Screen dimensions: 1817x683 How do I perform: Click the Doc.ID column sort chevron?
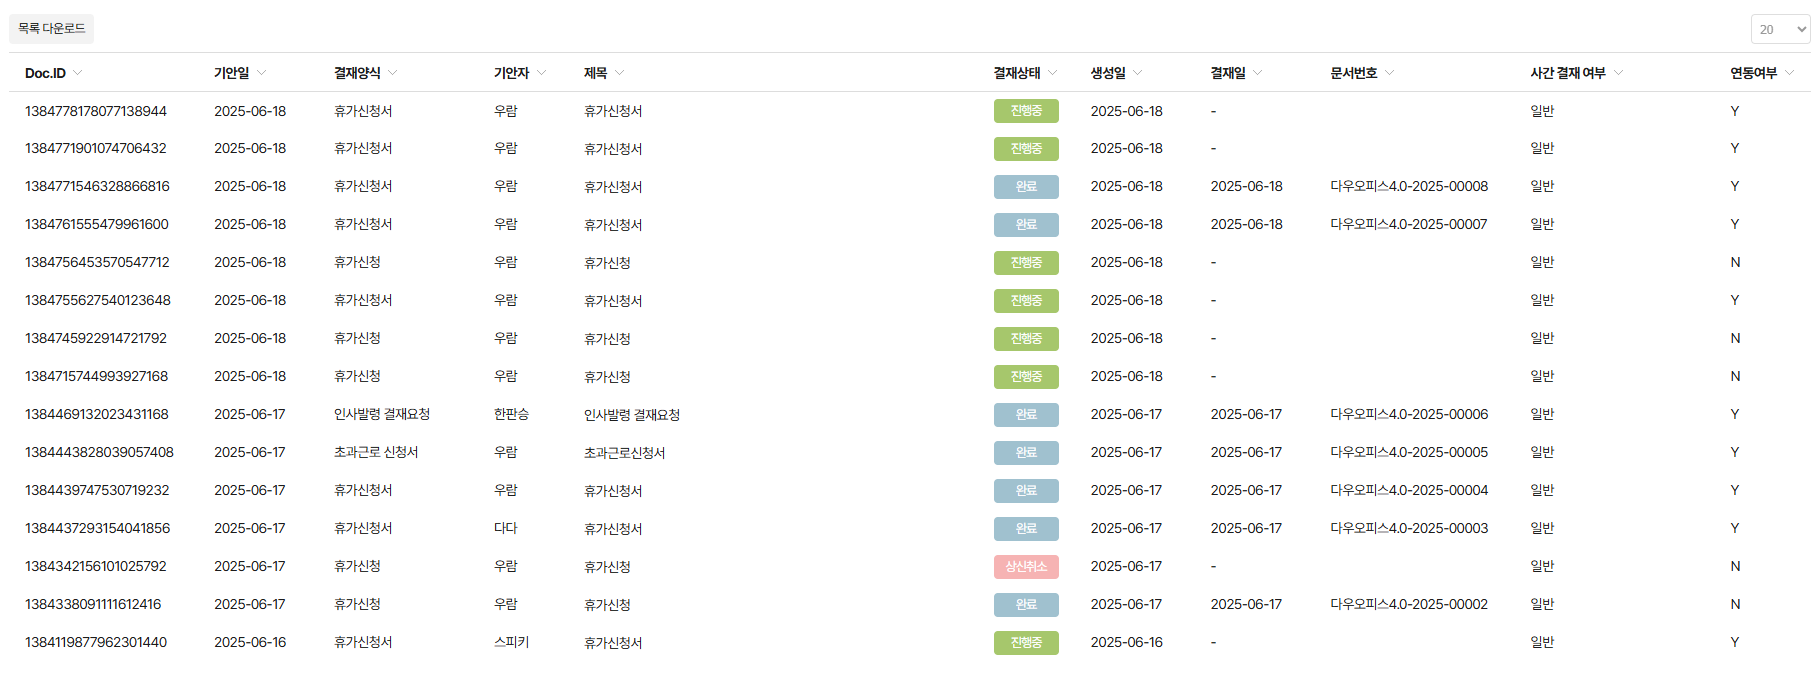pos(78,73)
